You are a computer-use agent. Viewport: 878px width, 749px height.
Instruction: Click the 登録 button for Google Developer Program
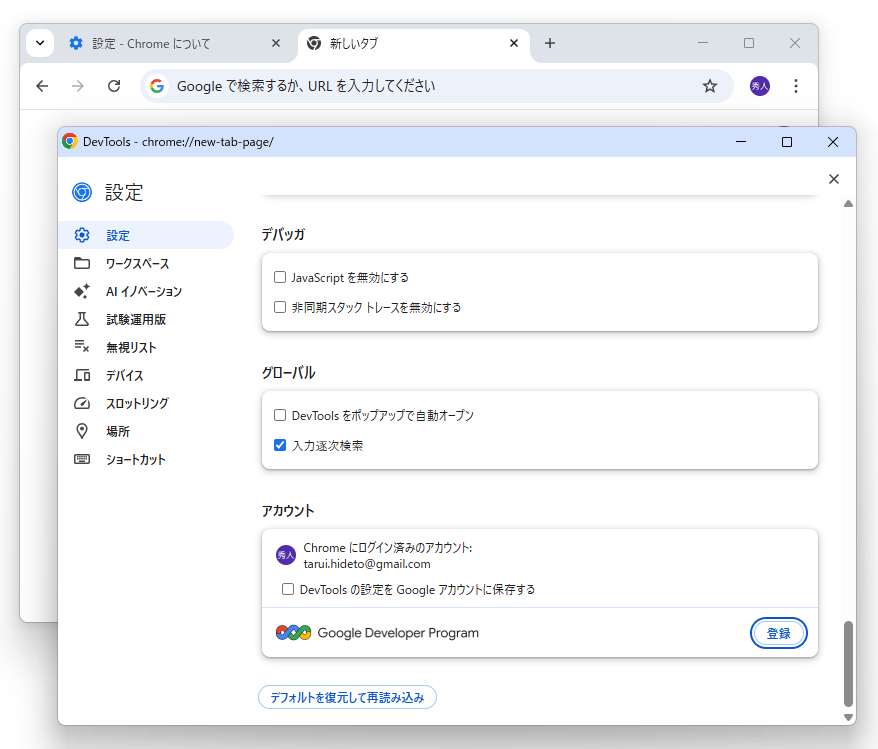coord(779,633)
